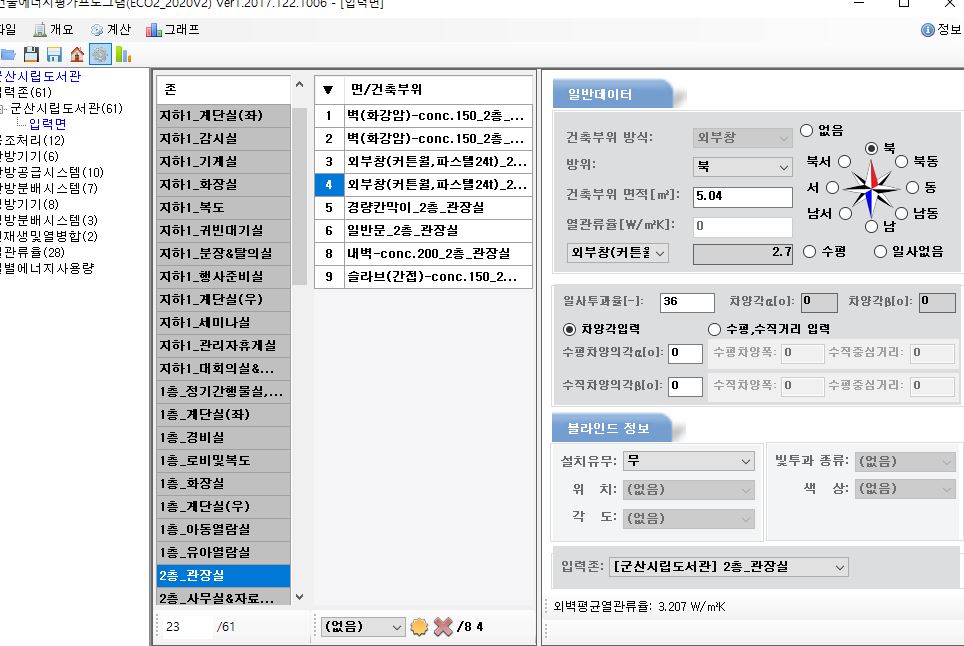Expand the 입력존 dropdown
The height and width of the screenshot is (646, 964).
(x=730, y=567)
